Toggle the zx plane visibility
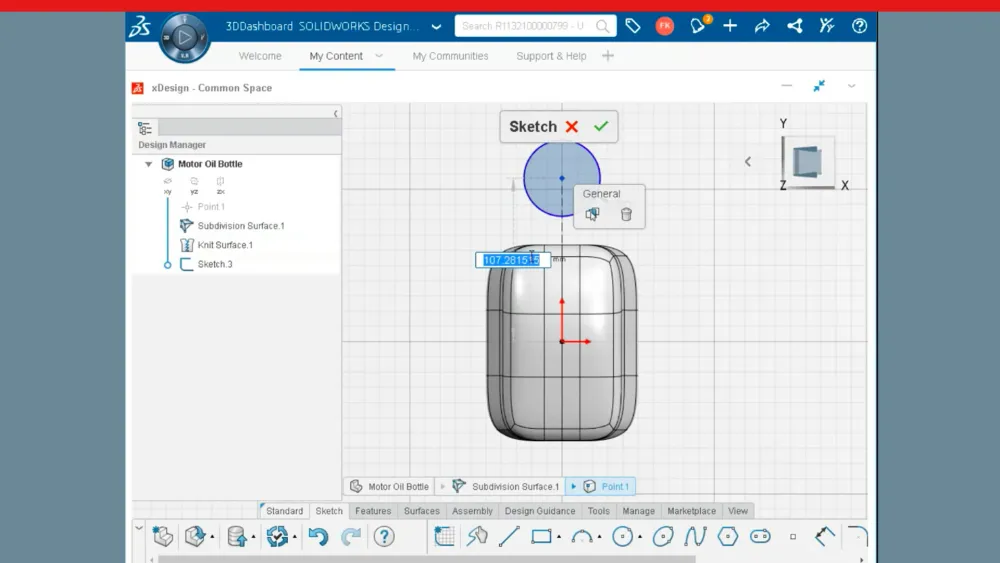Viewport: 1000px width, 563px height. [x=221, y=185]
